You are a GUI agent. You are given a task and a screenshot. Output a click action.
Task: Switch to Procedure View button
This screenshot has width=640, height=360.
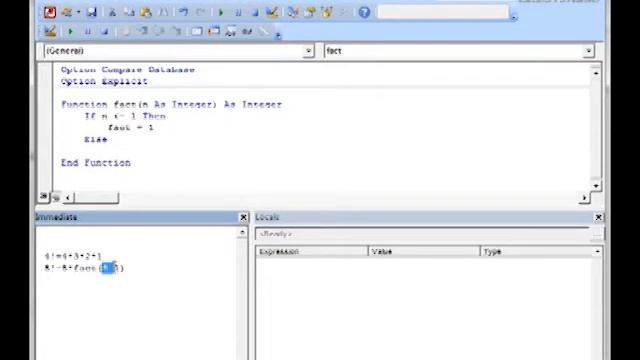pyautogui.click(x=43, y=197)
